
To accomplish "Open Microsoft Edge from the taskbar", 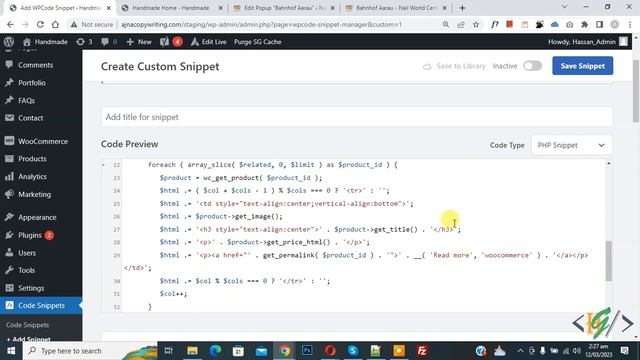I will click(x=215, y=351).
